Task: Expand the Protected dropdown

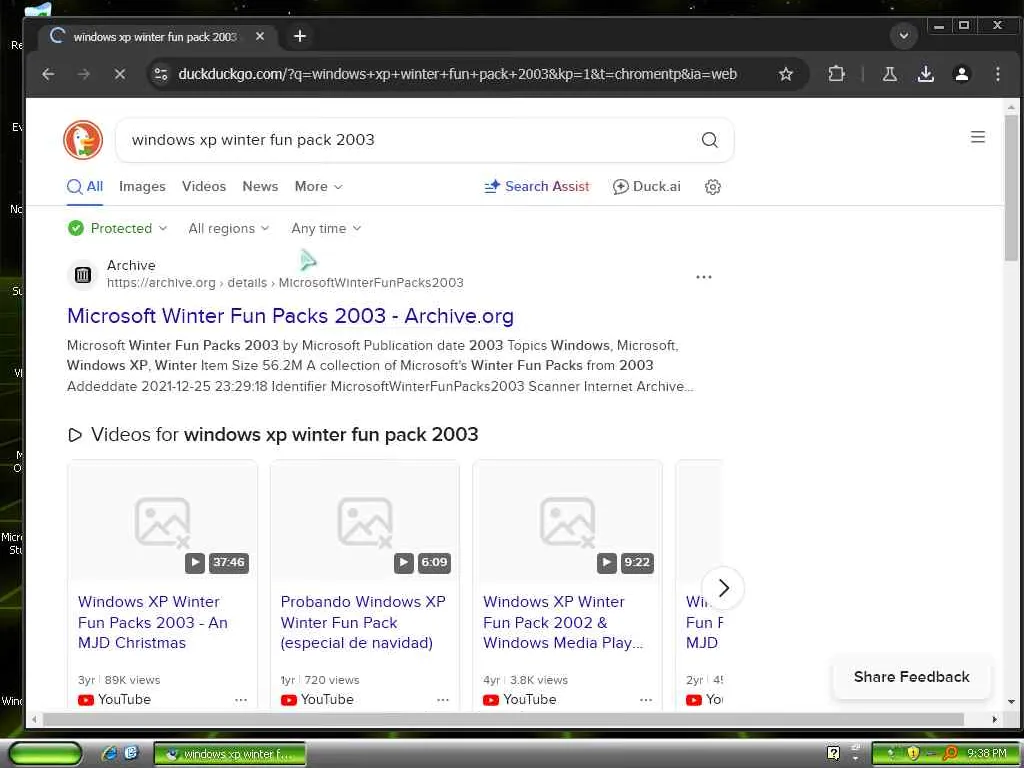Action: pos(118,229)
